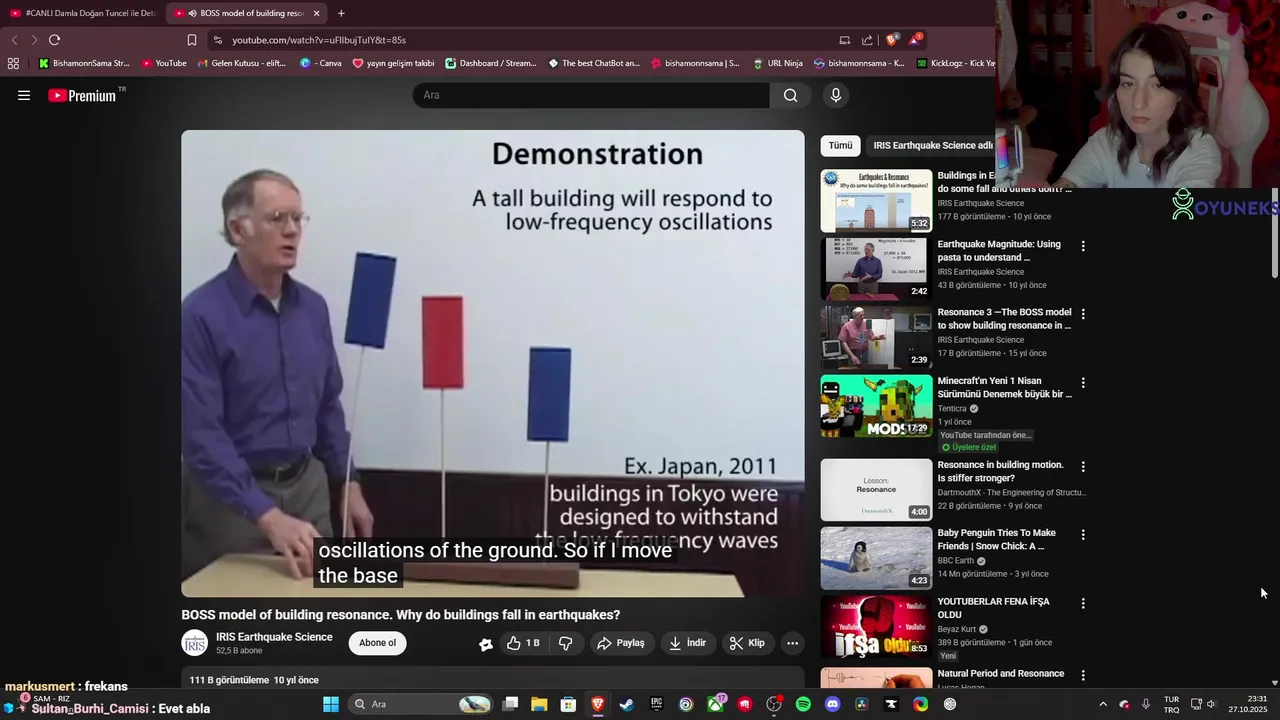Image resolution: width=1280 pixels, height=720 pixels.
Task: Open Spotify from the taskbar
Action: click(803, 704)
